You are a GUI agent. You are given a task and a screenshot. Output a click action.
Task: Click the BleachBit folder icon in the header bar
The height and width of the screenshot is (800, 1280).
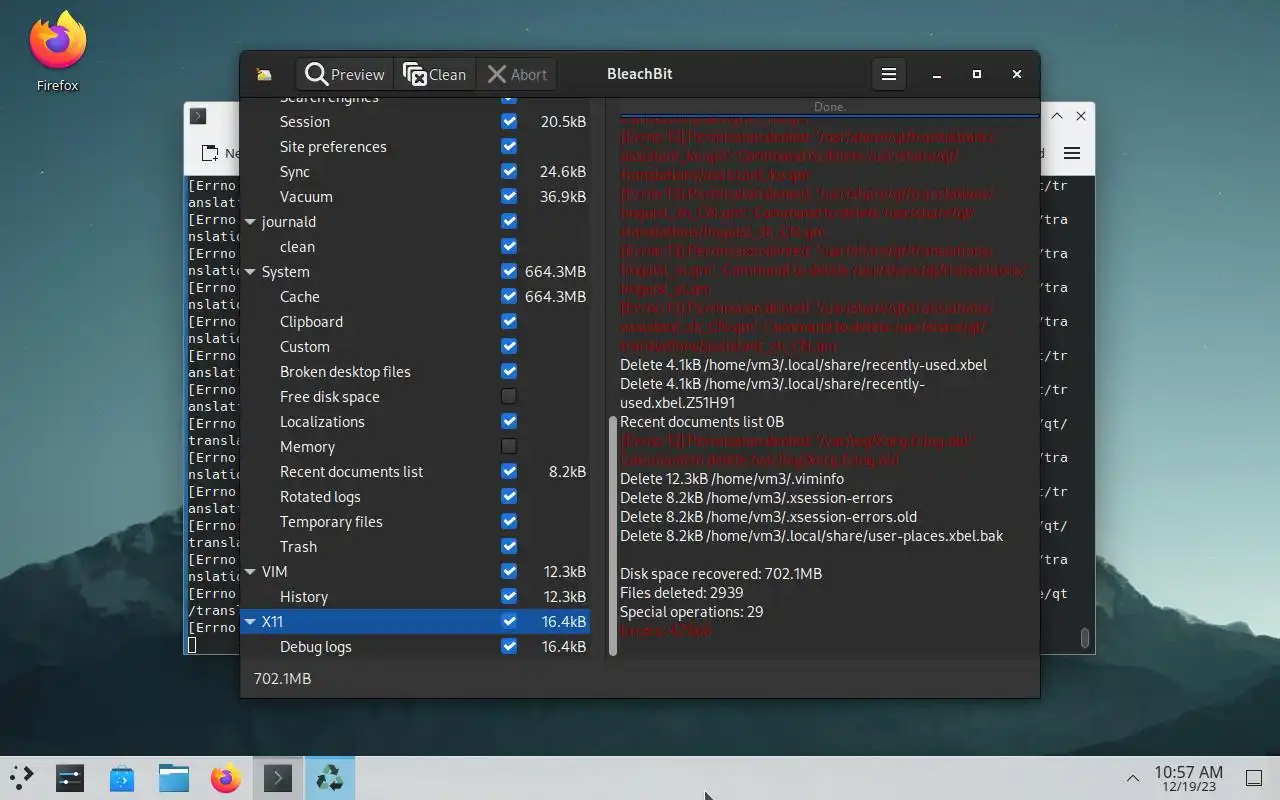point(264,74)
